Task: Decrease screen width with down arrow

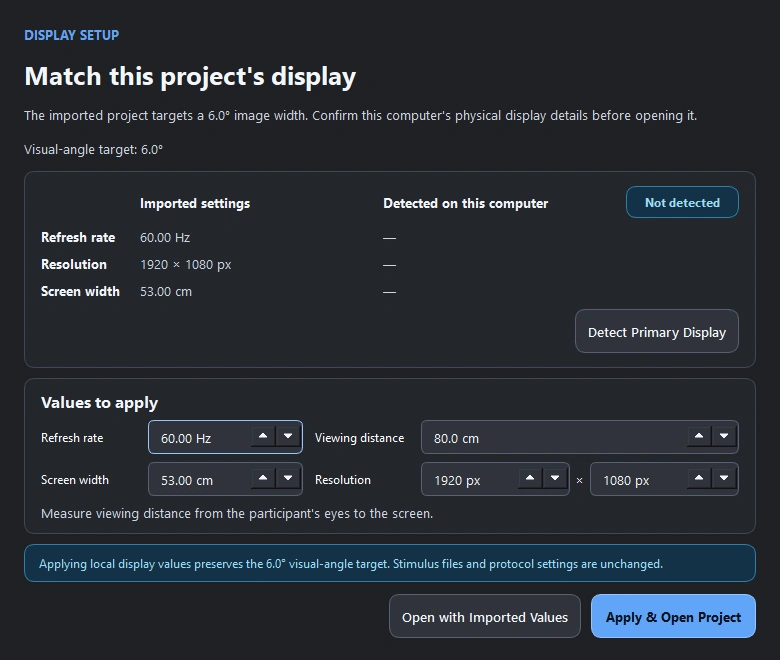Action: 288,478
